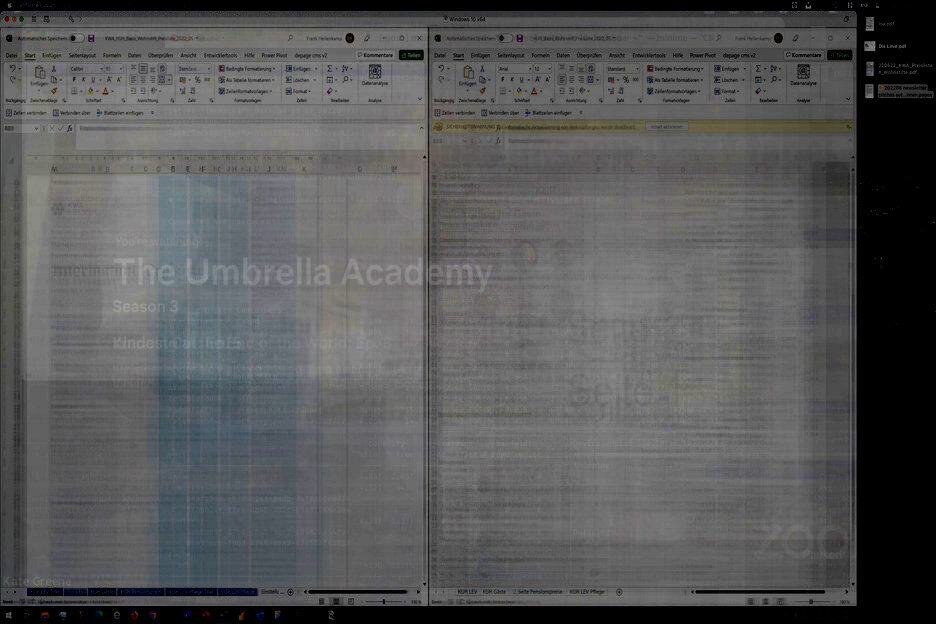
Task: Click Zellen verbinden in left Excel quick toolbar
Action: tap(26, 113)
